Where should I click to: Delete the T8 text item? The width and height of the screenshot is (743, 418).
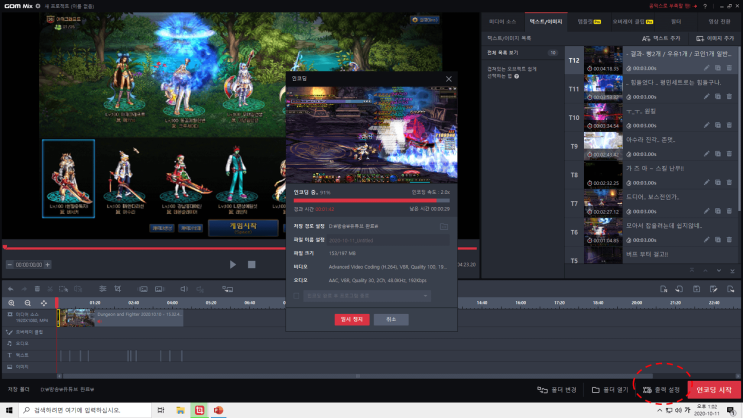pos(729,182)
